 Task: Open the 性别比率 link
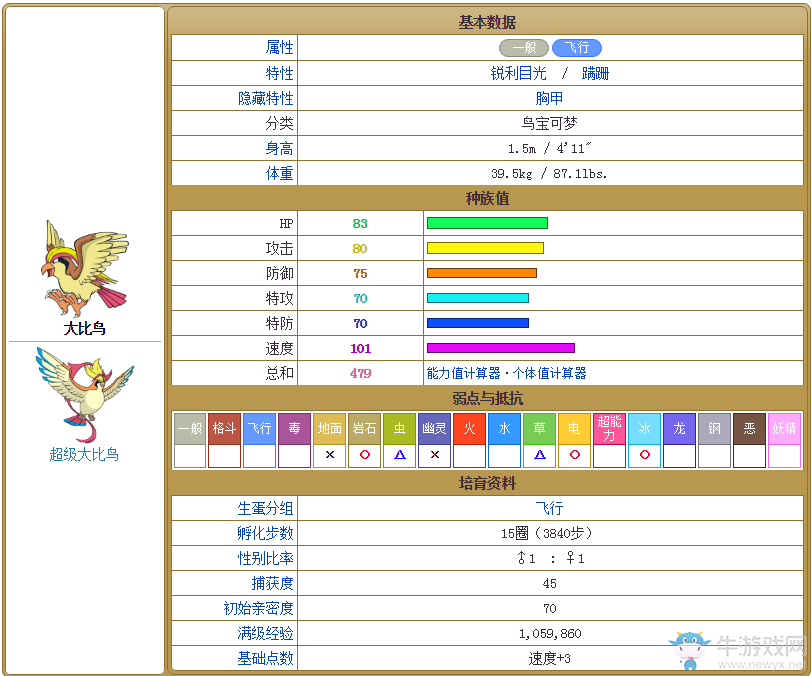[266, 558]
